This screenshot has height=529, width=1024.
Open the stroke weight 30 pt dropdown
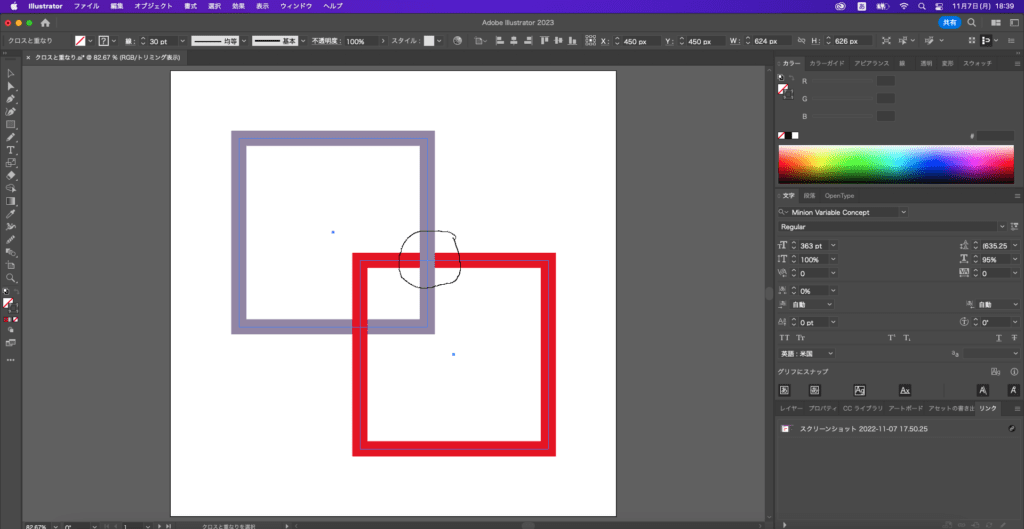178,41
